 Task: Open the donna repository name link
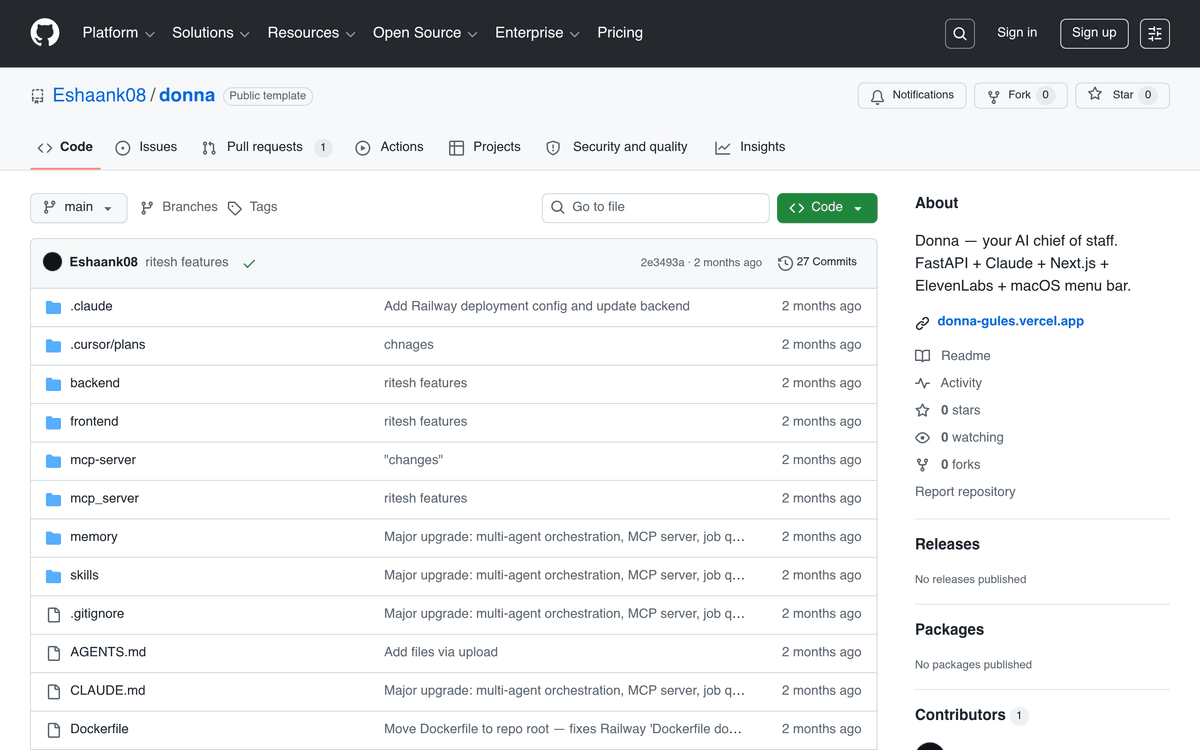[187, 96]
